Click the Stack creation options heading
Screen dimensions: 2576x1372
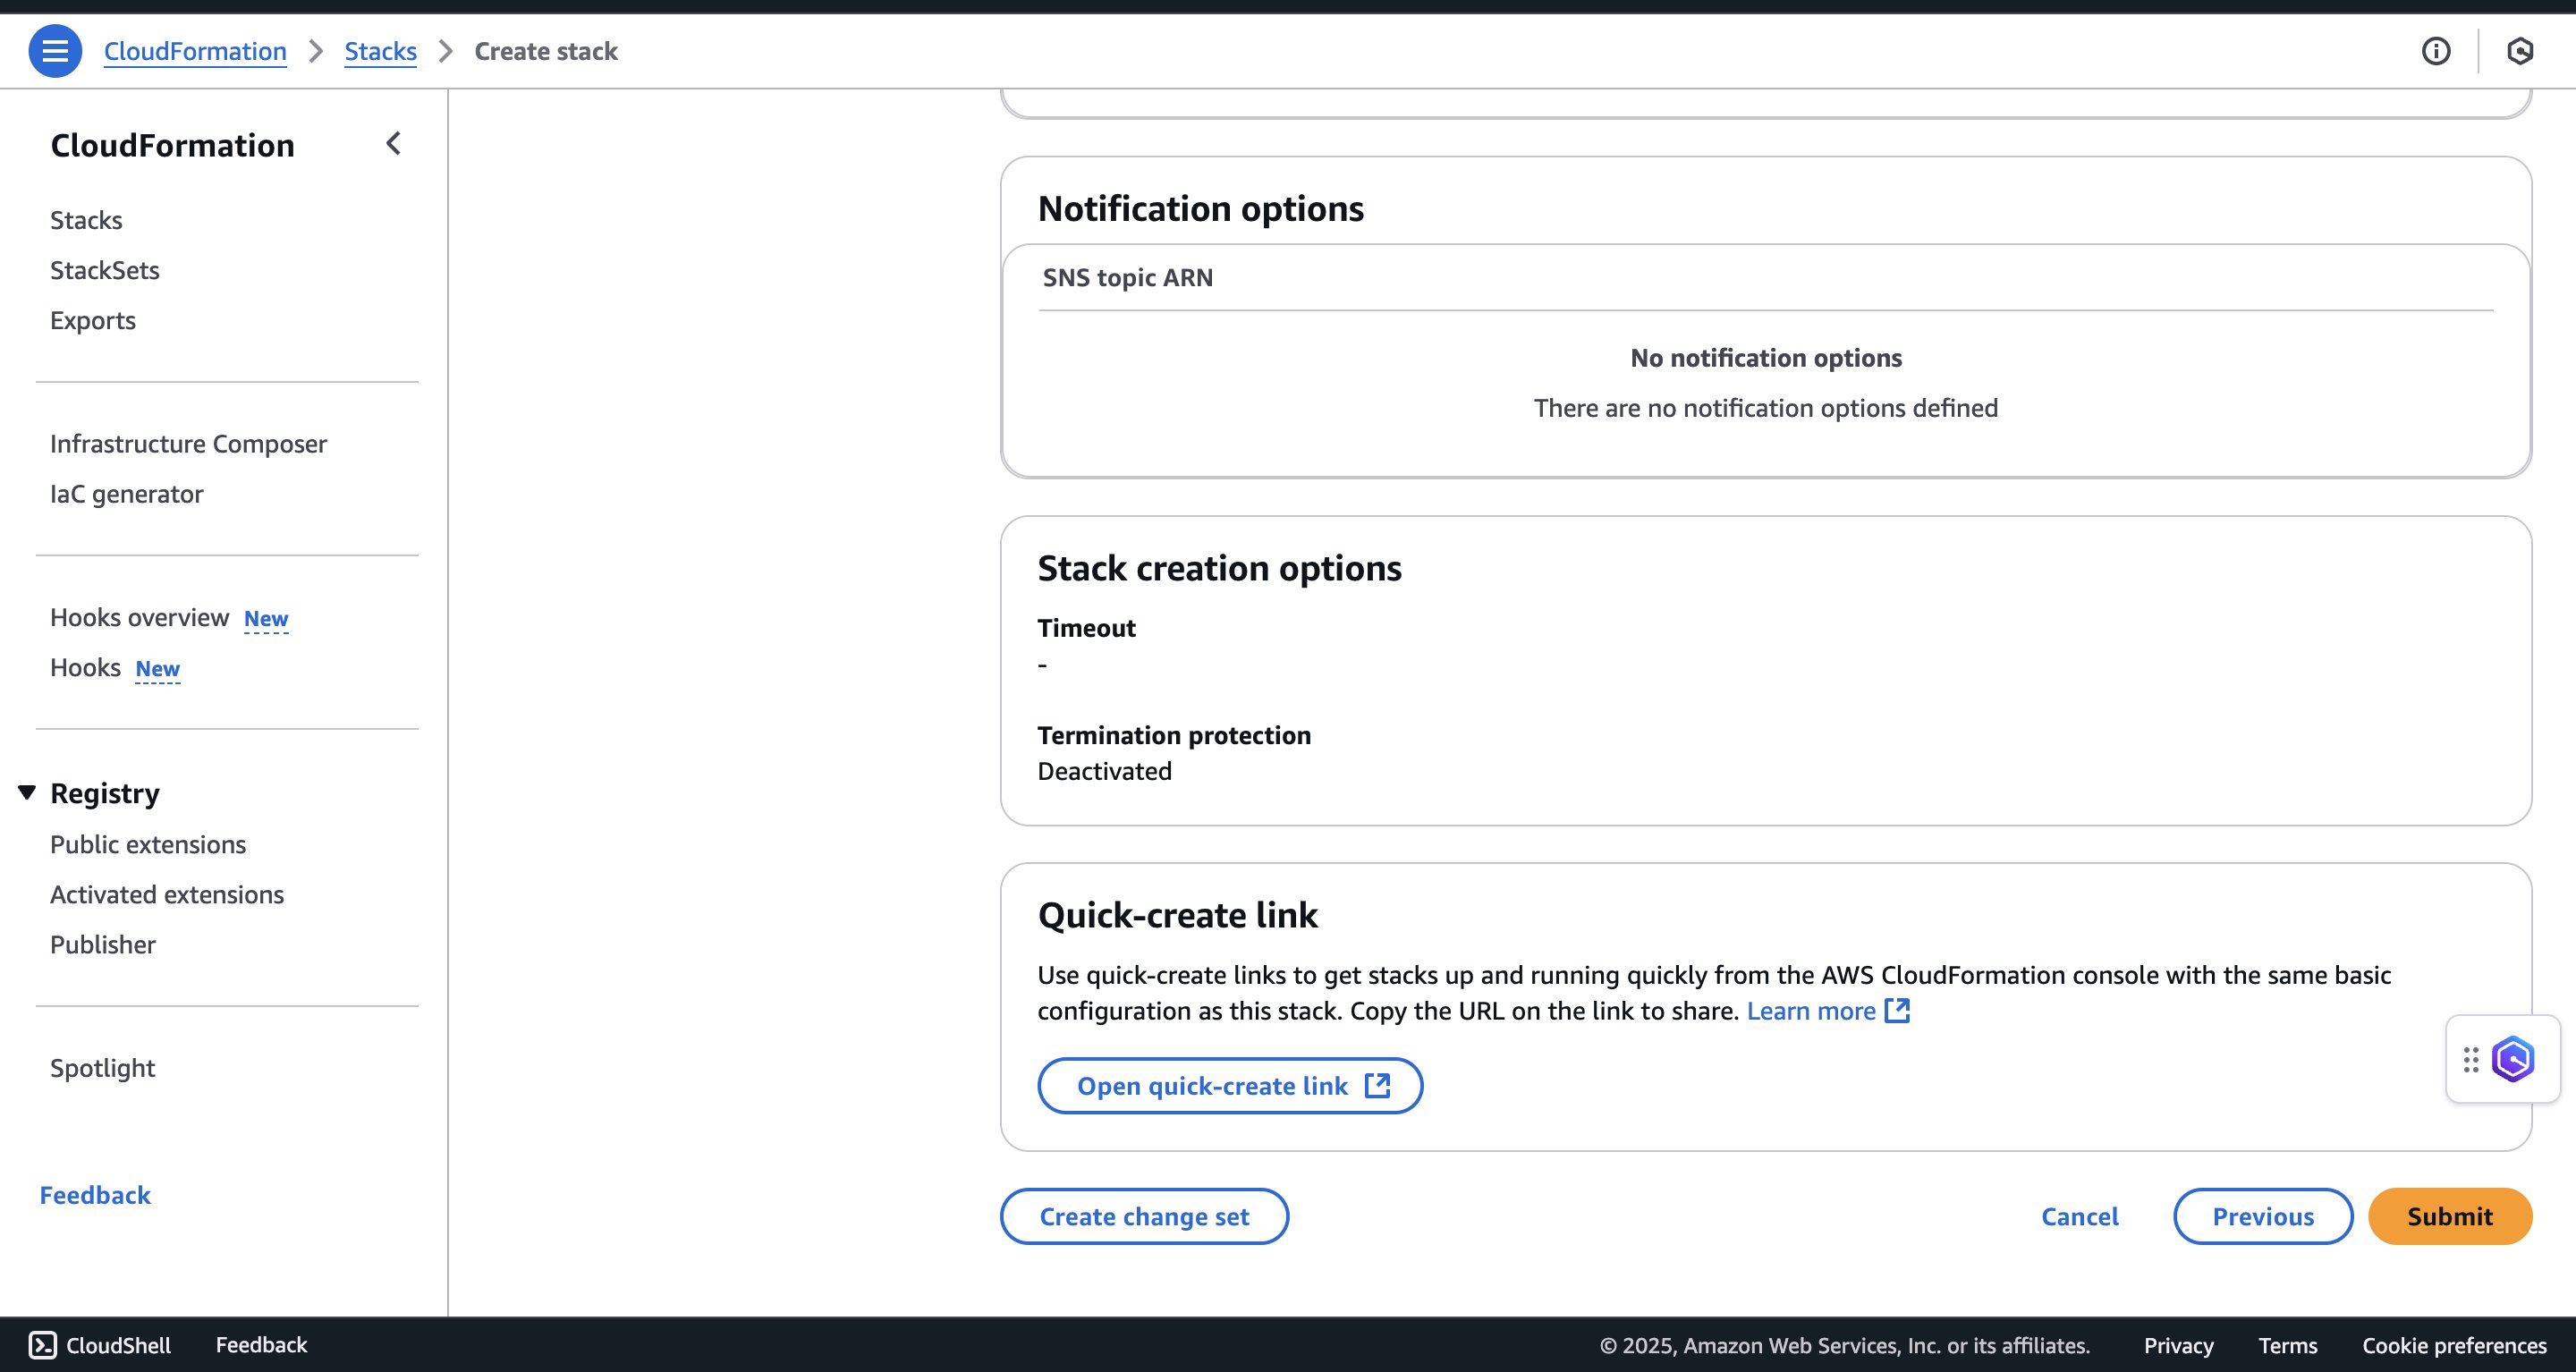coord(1219,568)
